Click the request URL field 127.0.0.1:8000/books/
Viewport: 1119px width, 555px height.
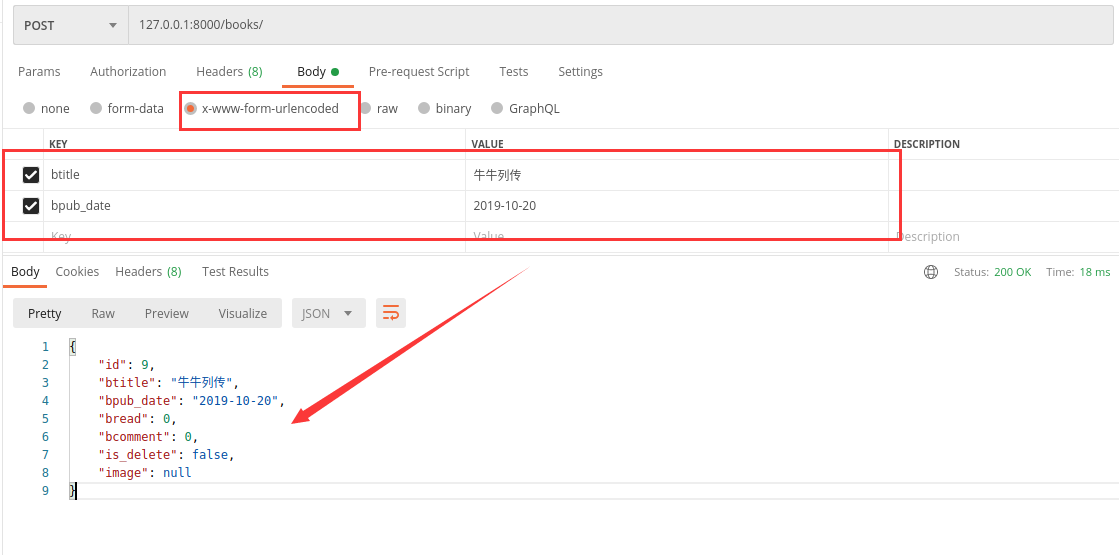coord(621,25)
